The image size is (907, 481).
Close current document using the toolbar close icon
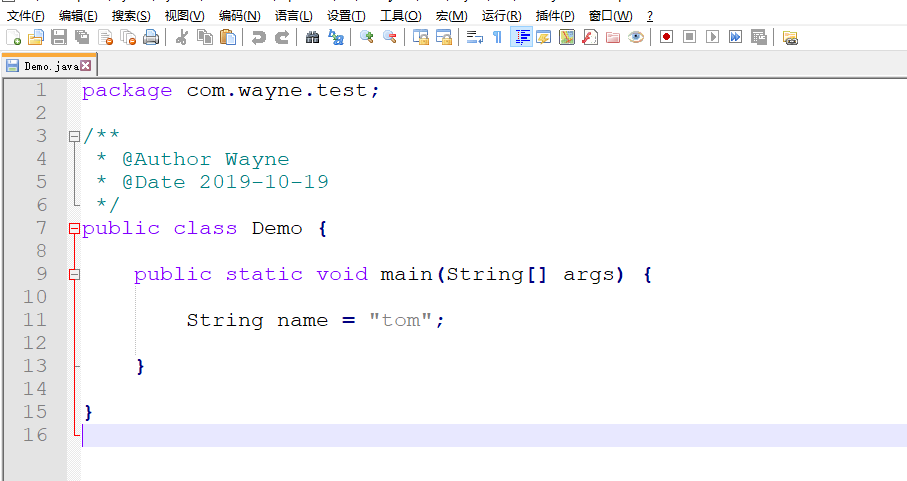[x=105, y=38]
